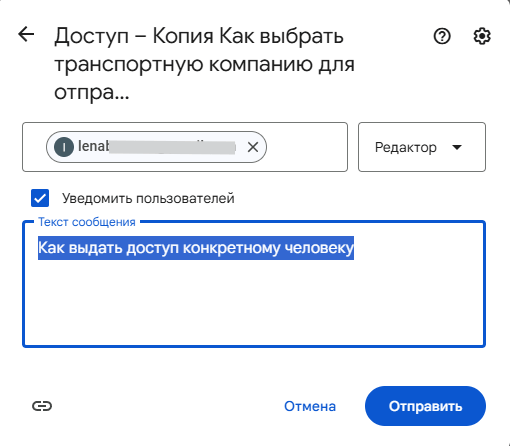Cancel sharing with the Отмена button
Image resolution: width=510 pixels, height=446 pixels.
310,406
